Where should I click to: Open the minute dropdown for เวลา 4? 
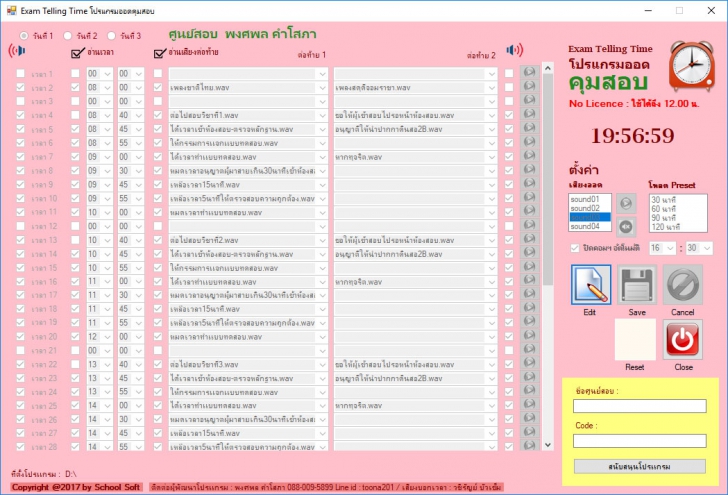[x=139, y=115]
